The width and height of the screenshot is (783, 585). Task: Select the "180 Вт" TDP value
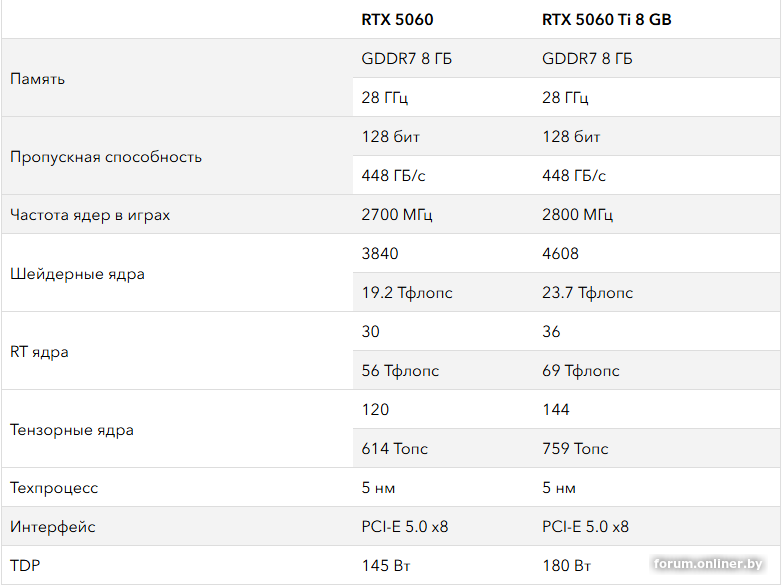pos(566,566)
